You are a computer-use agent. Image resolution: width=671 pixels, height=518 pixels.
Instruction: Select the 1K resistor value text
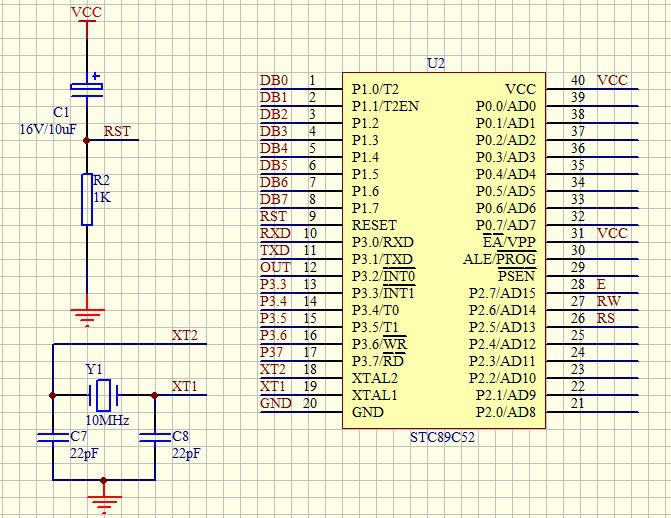pyautogui.click(x=102, y=197)
